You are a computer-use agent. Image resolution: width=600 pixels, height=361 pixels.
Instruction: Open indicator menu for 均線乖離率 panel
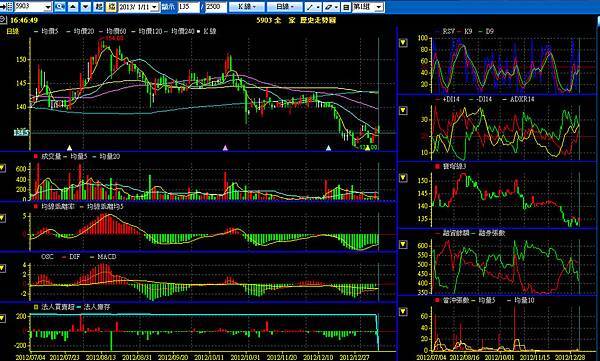pyautogui.click(x=3, y=218)
